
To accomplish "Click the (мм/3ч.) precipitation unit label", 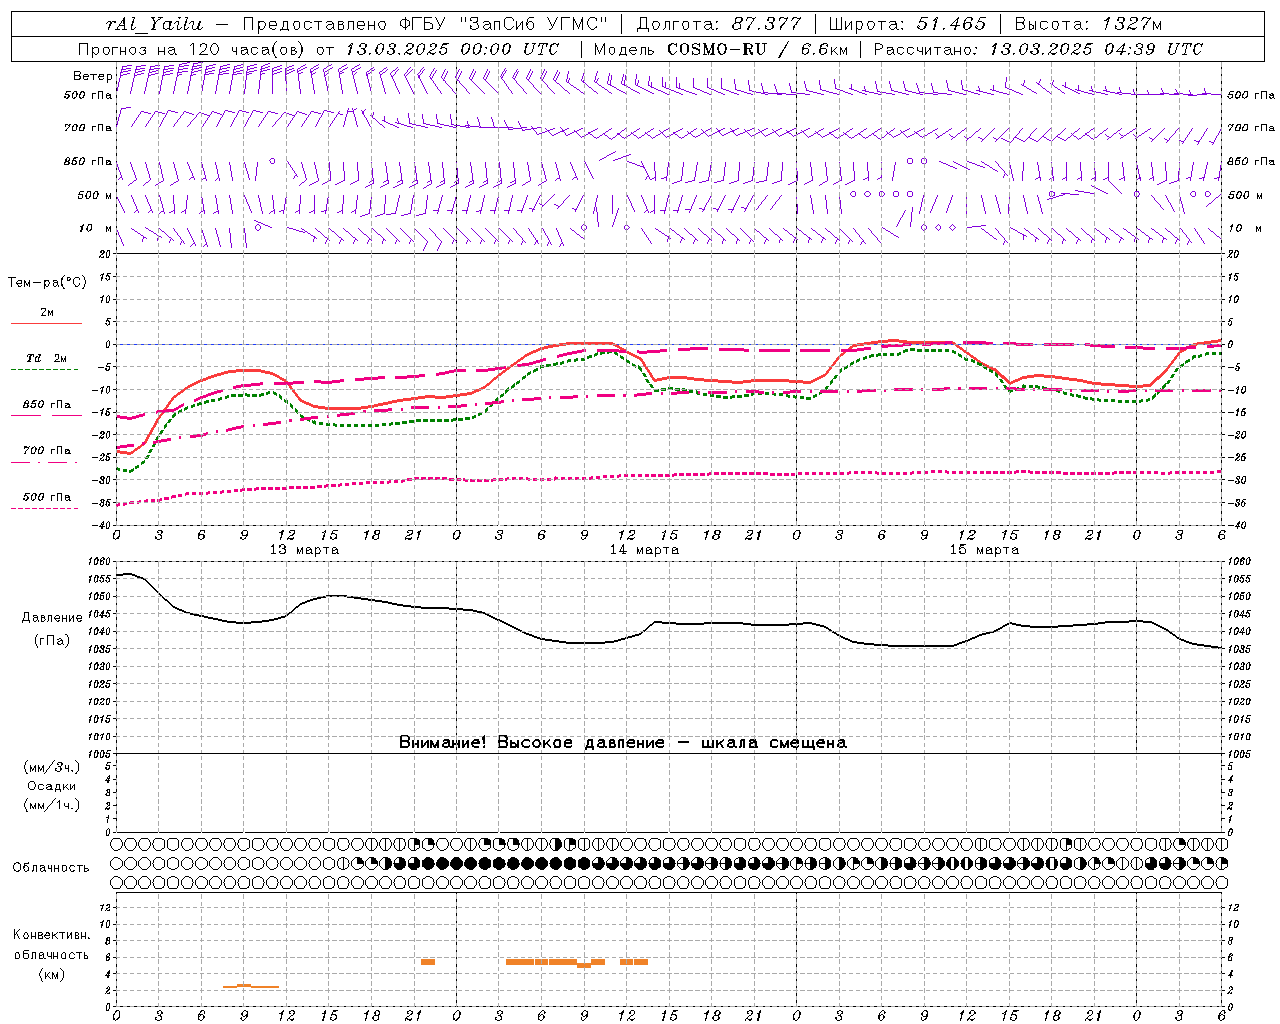I will [x=52, y=767].
